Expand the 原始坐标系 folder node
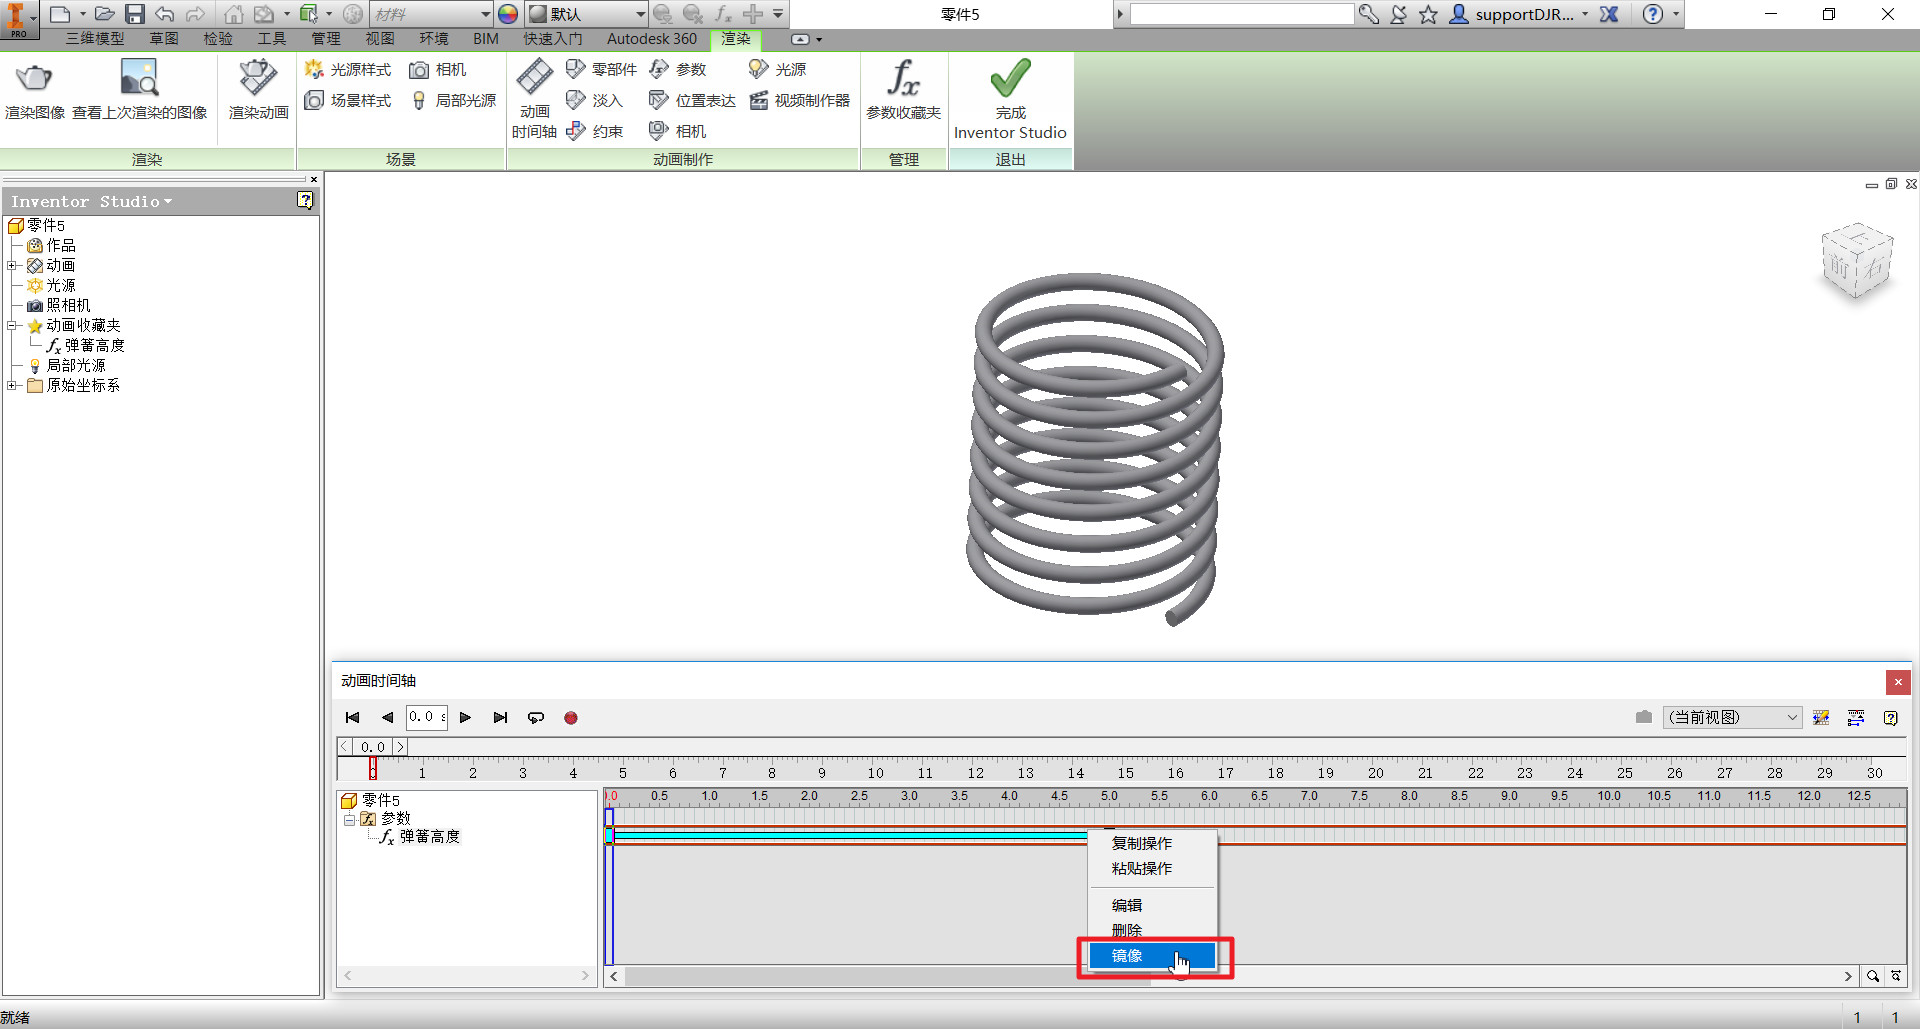1920x1029 pixels. click(x=12, y=385)
